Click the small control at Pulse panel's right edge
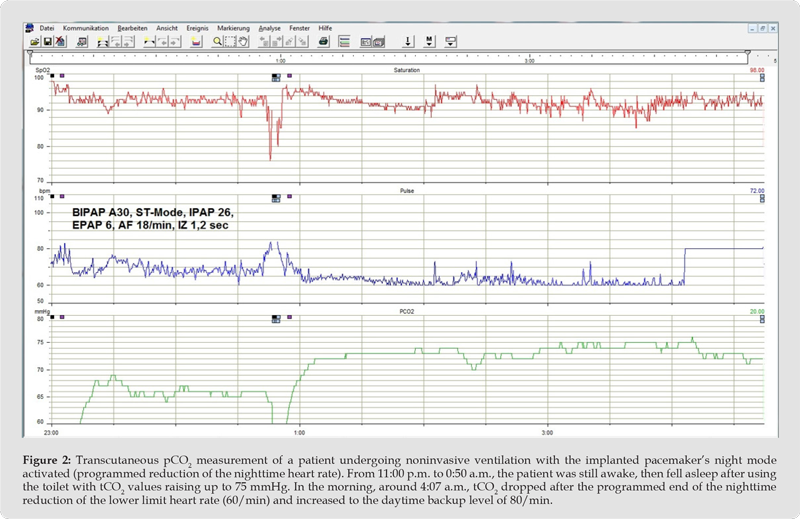Screen dimensions: 800x519 click(762, 199)
